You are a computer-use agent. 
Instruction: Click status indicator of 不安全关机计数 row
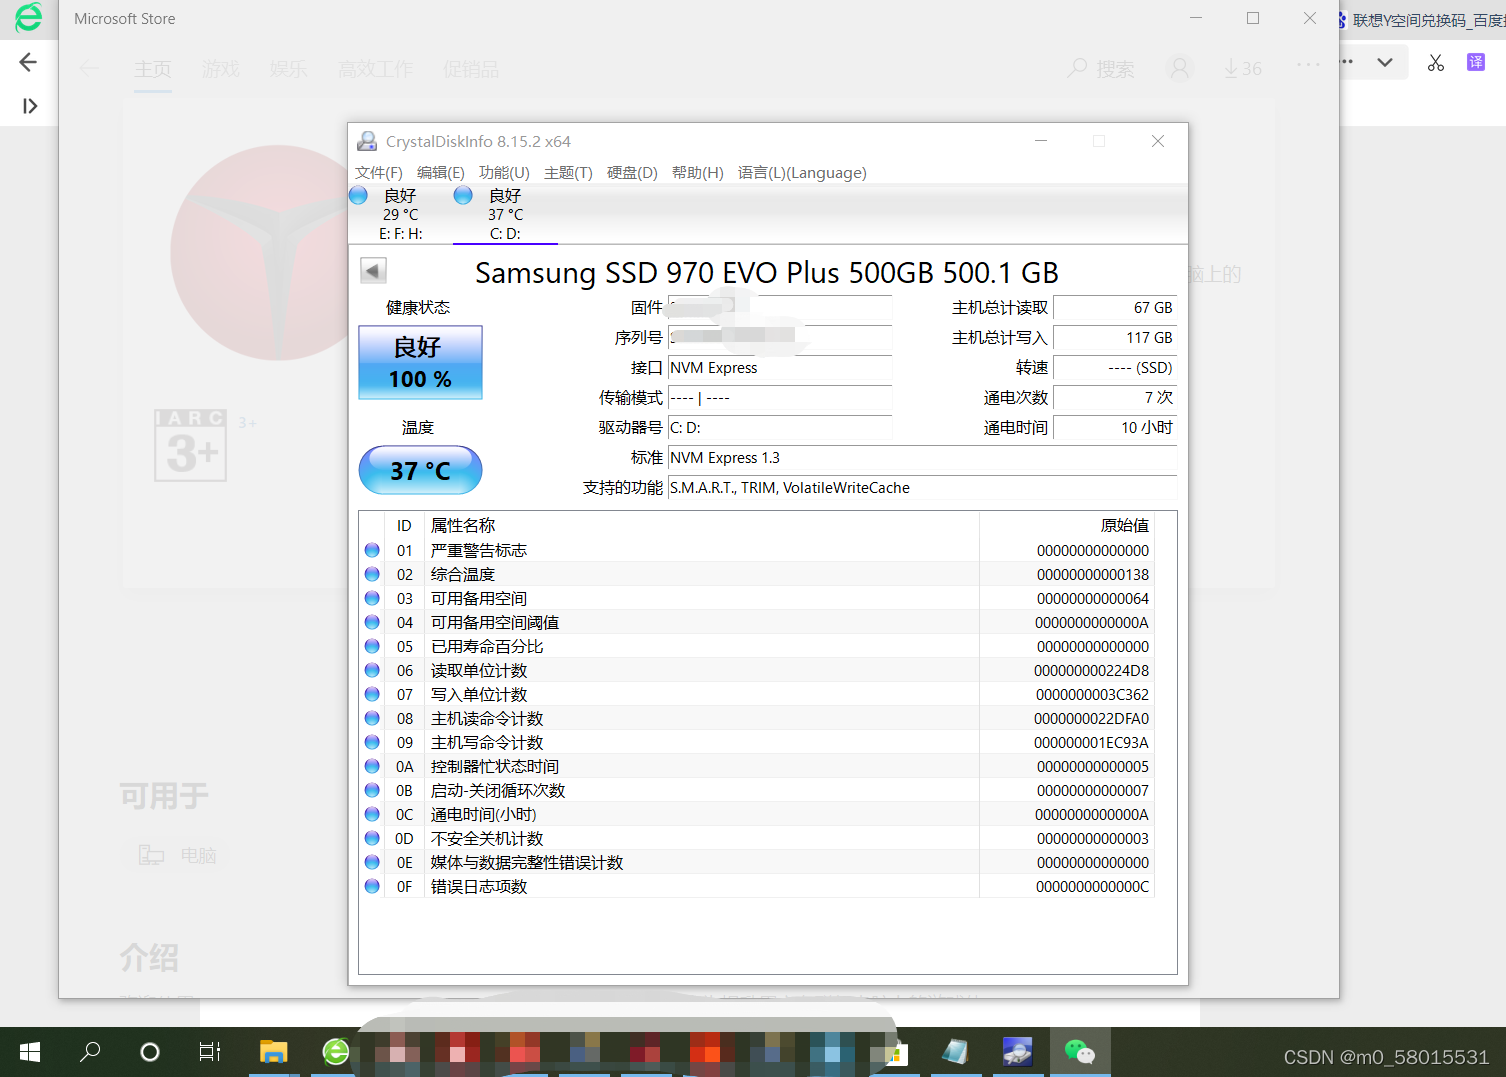(x=372, y=838)
